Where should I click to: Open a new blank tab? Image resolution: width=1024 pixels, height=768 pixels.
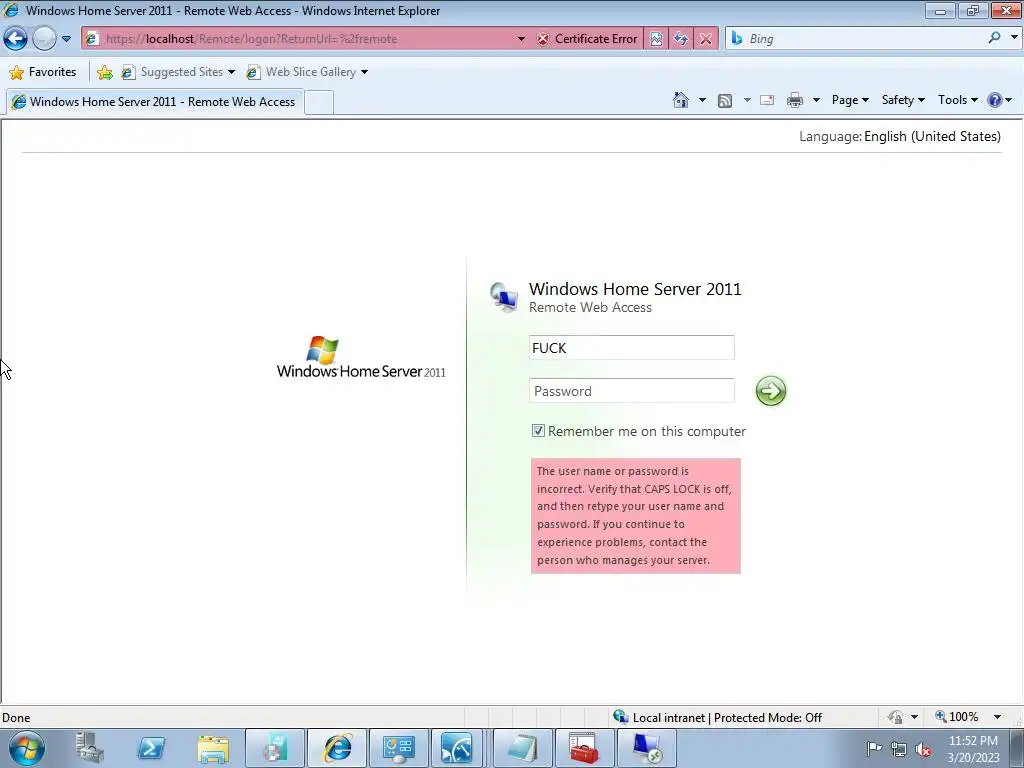coord(319,103)
